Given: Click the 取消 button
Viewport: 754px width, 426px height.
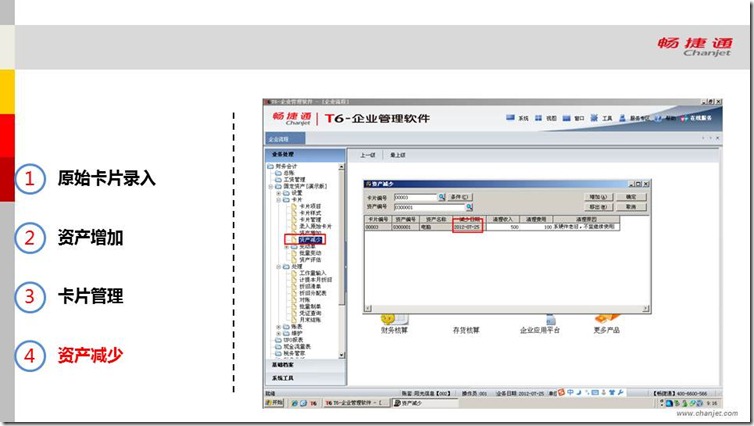Looking at the screenshot, I should 631,207.
